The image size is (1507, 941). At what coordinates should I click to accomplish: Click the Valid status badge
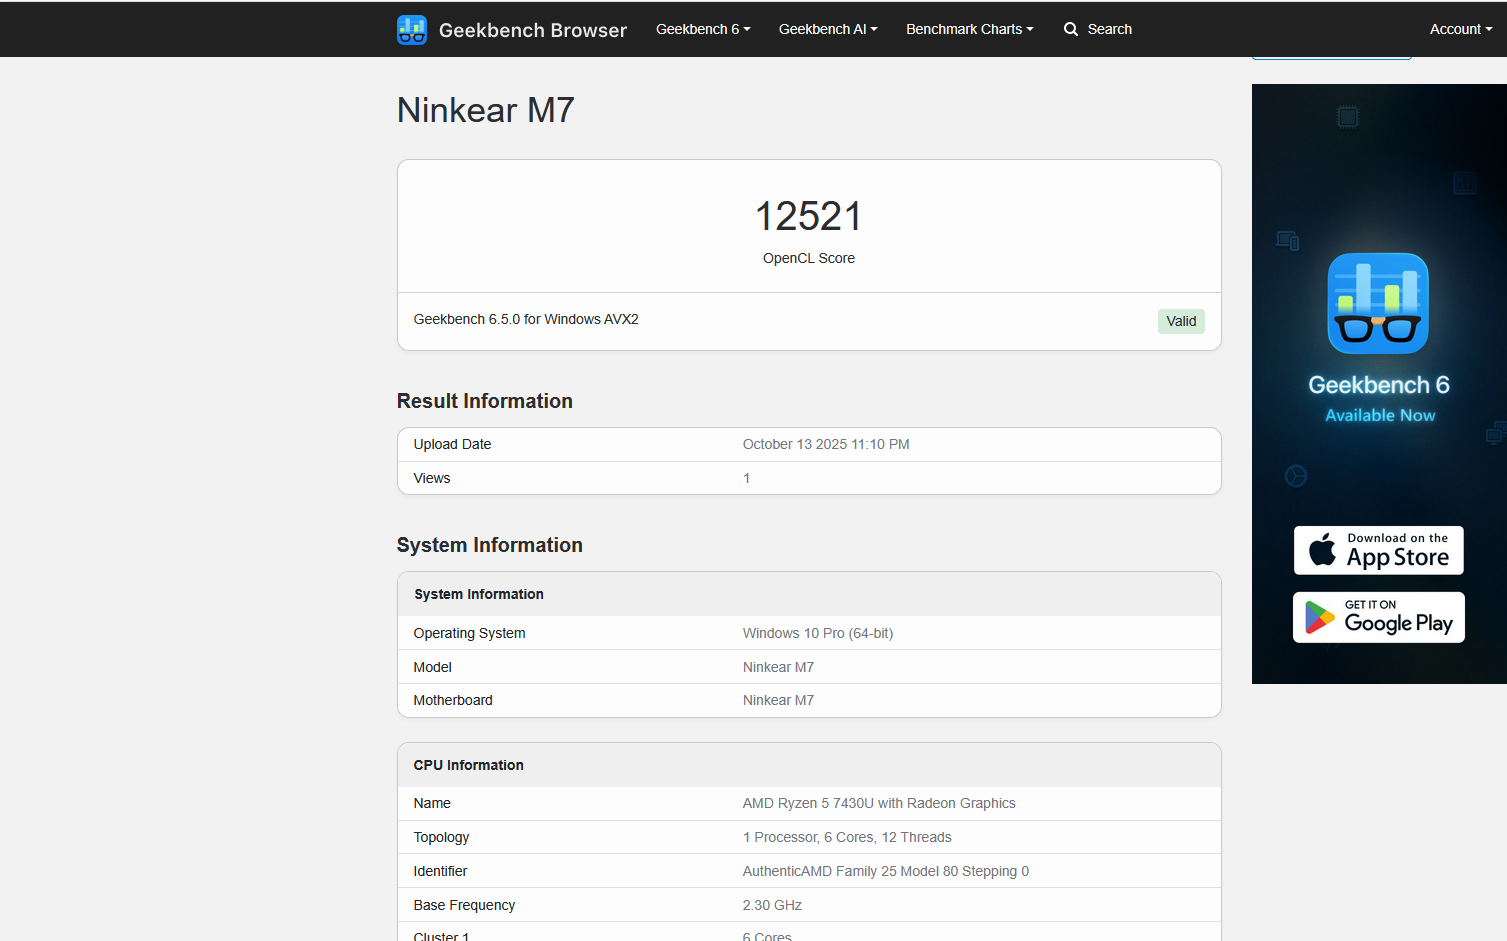(x=1180, y=321)
